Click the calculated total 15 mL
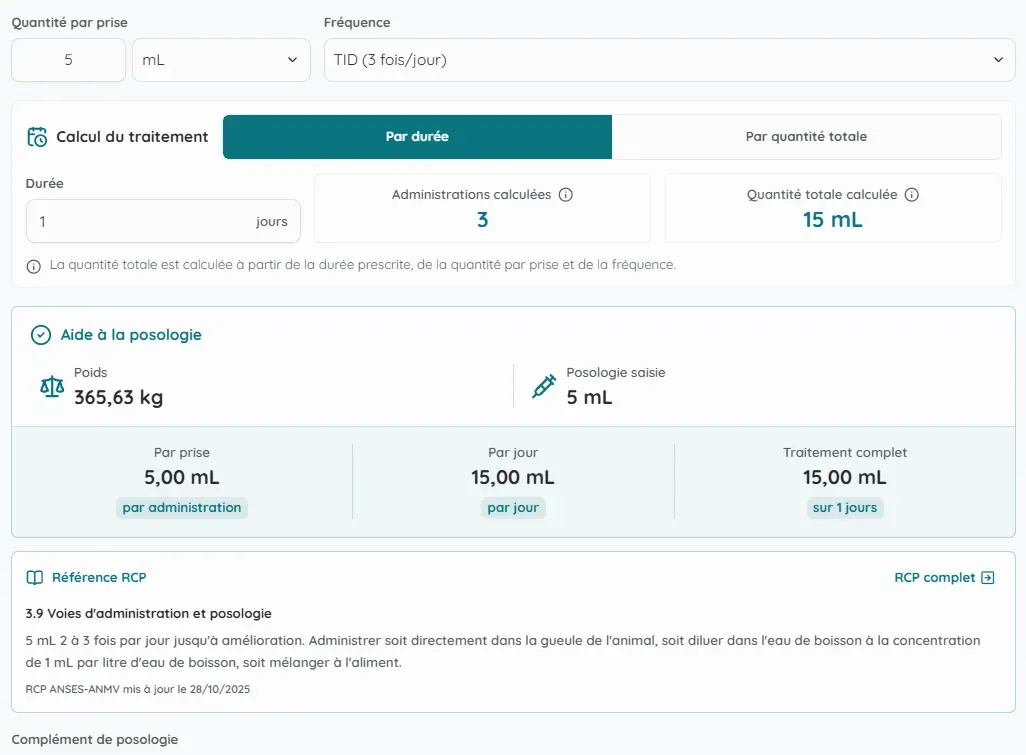Image resolution: width=1026 pixels, height=755 pixels. tap(833, 220)
